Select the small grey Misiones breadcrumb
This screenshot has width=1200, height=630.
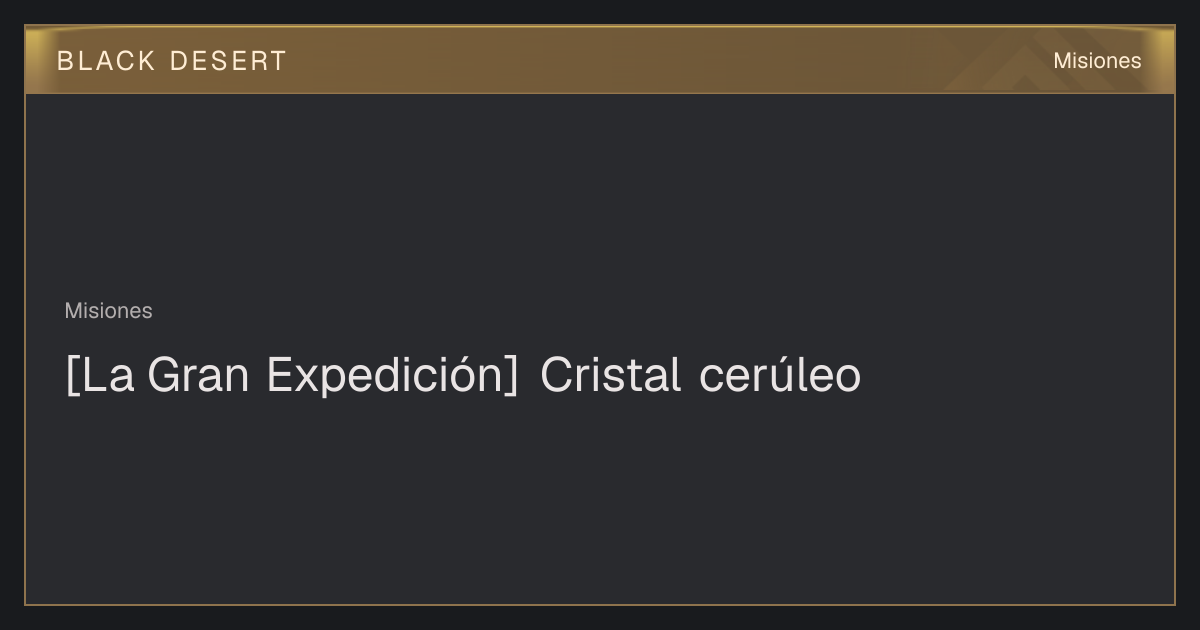coord(108,311)
